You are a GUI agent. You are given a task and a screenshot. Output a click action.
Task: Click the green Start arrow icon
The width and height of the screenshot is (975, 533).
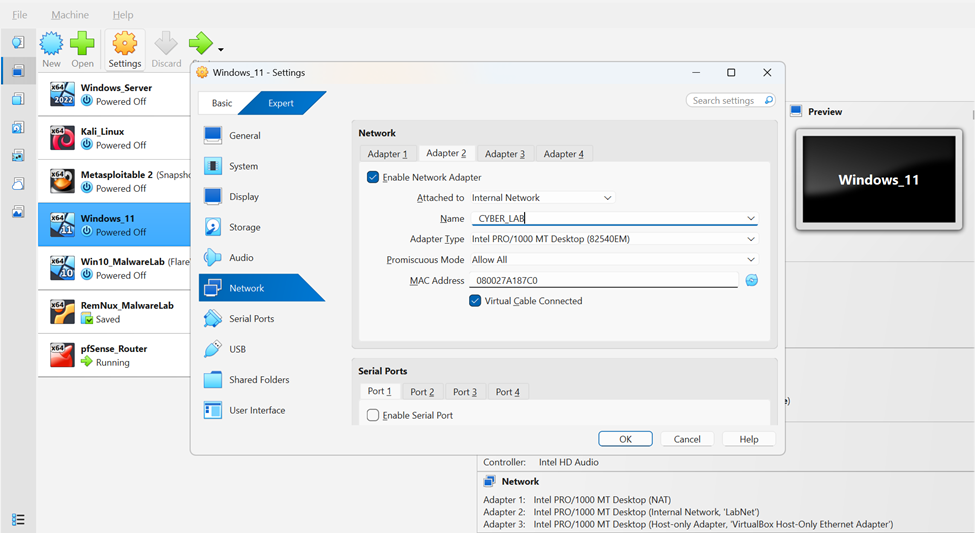point(201,43)
